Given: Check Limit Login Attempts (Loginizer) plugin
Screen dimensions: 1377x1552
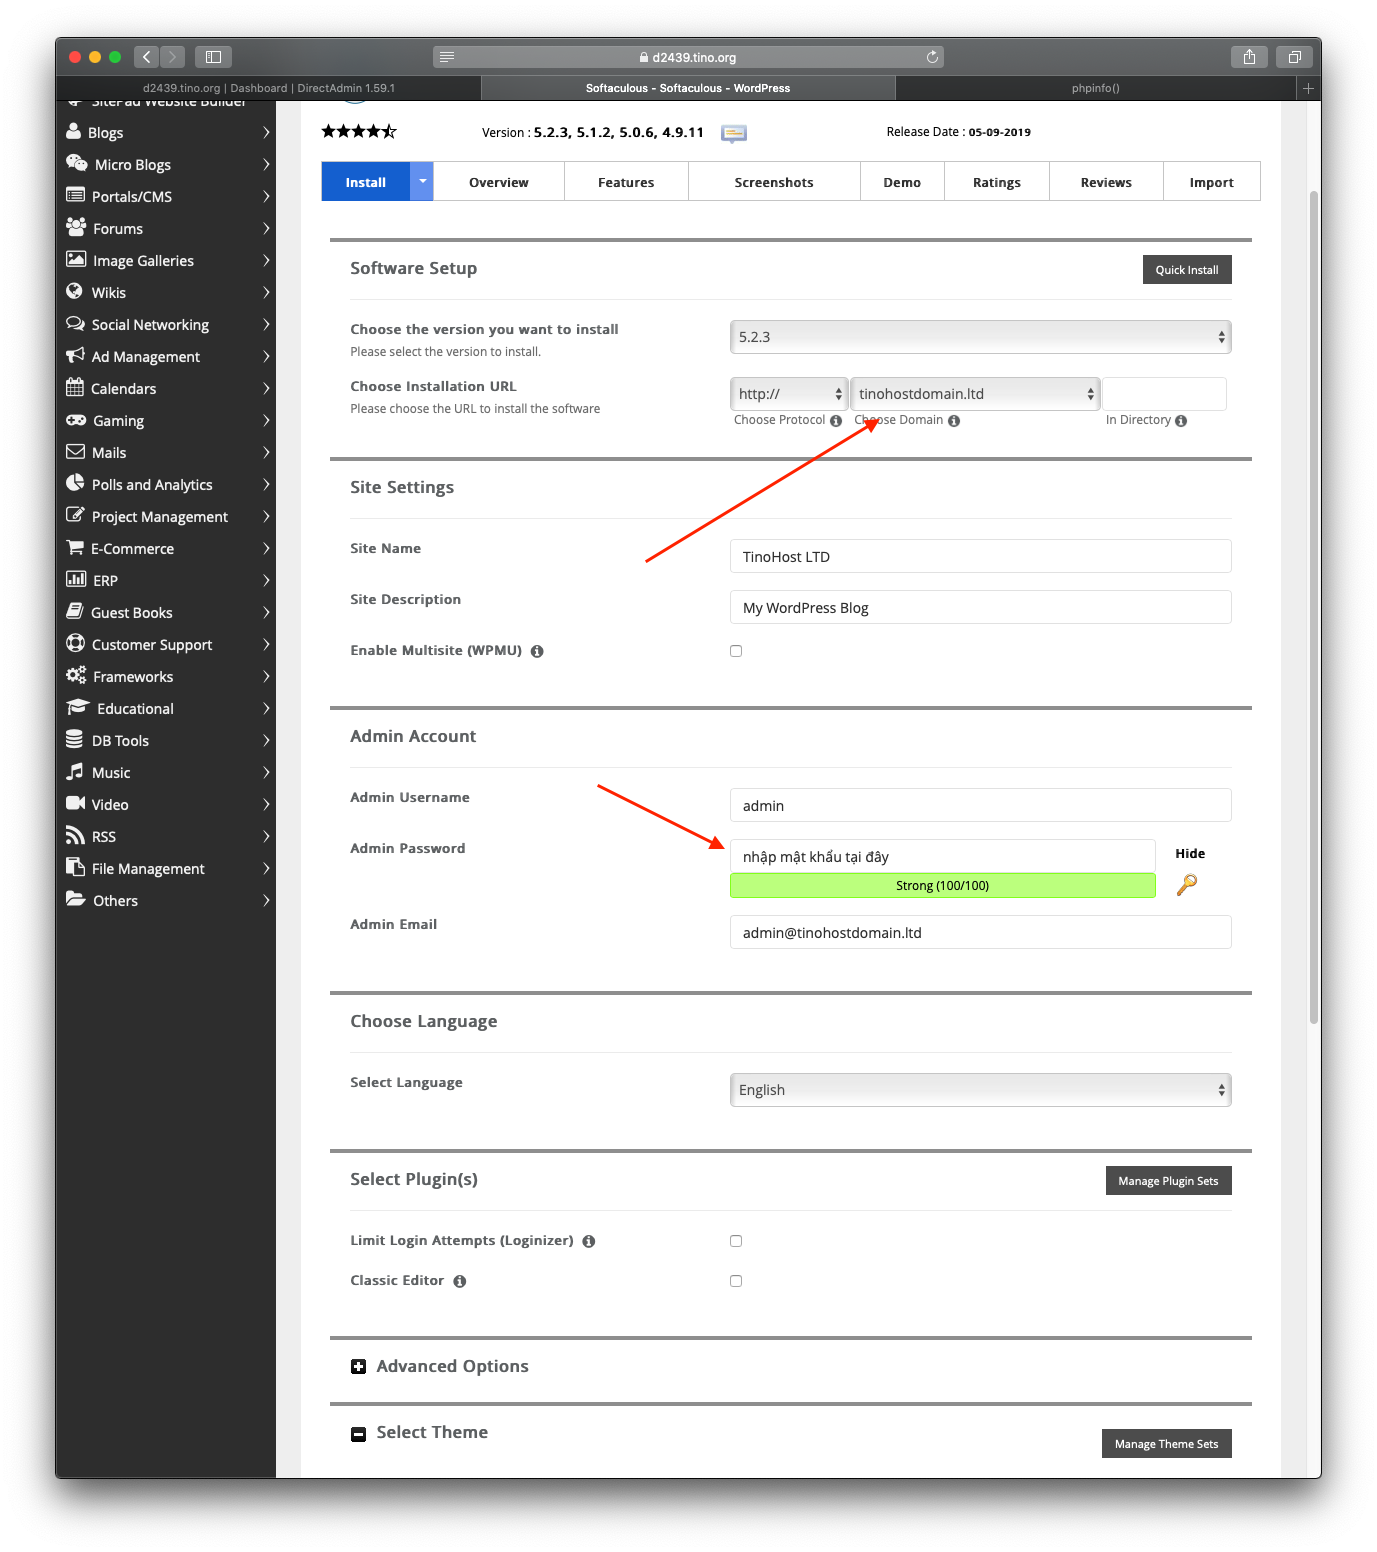Looking at the screenshot, I should click(736, 1241).
